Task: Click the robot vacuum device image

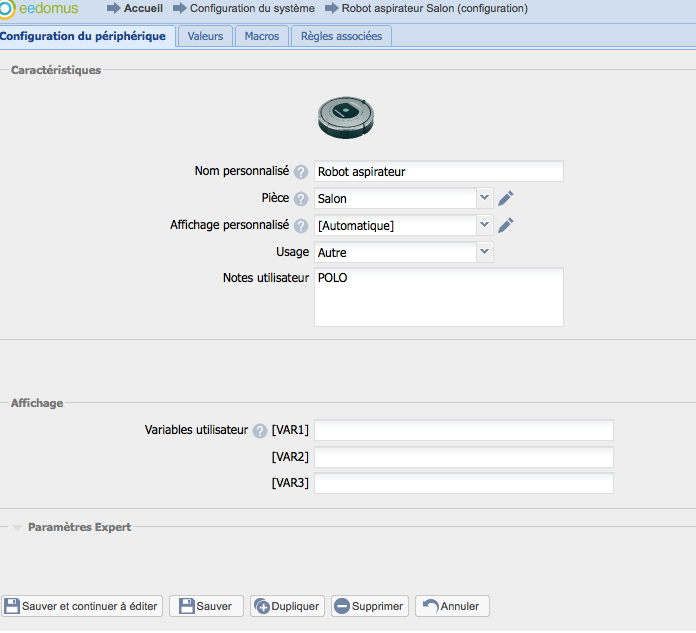Action: point(346,118)
